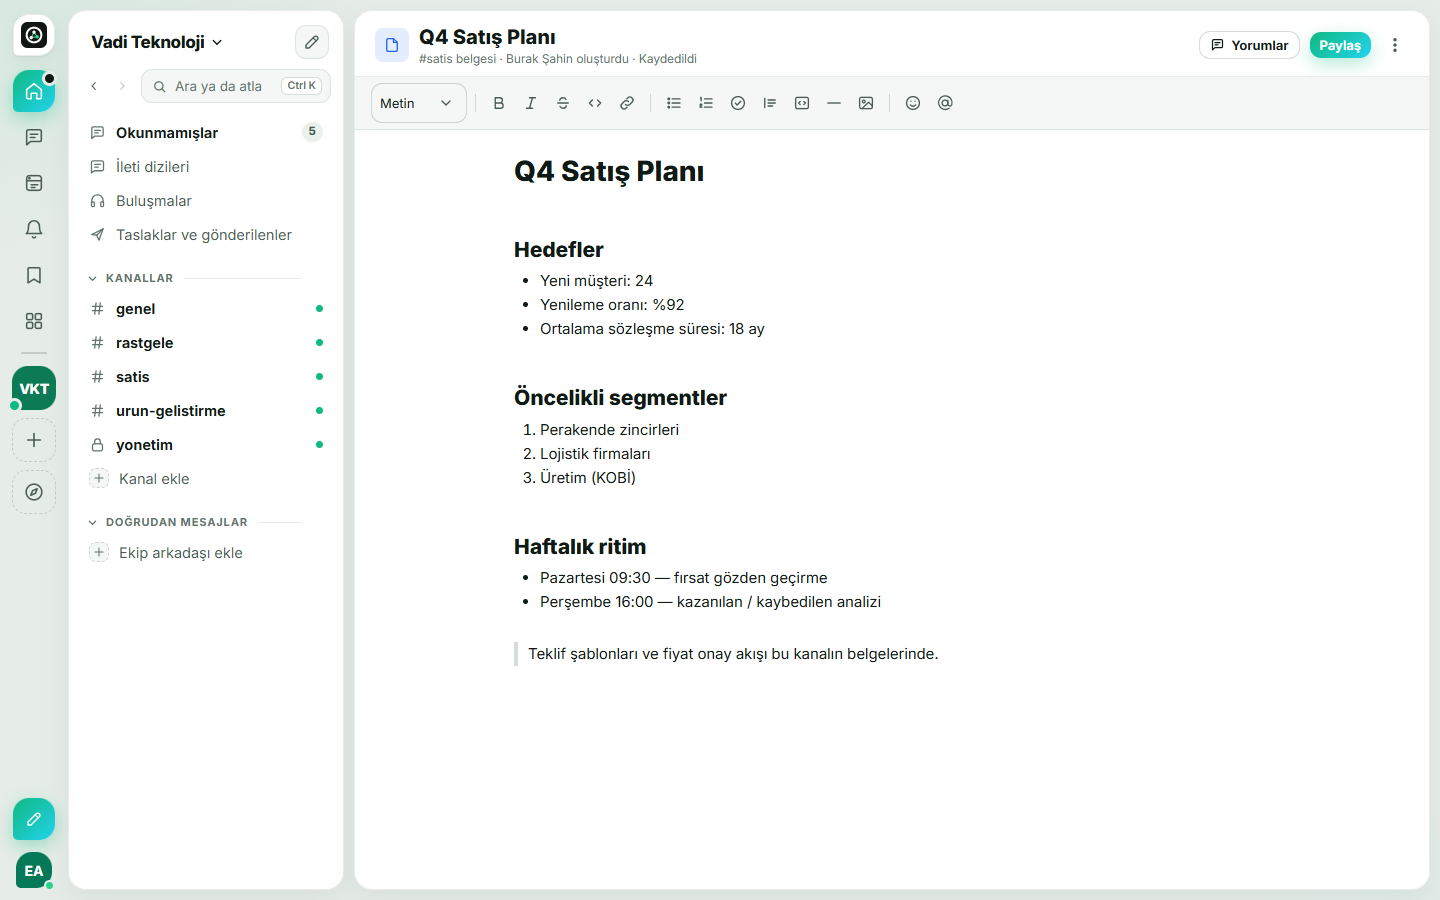The height and width of the screenshot is (900, 1440).
Task: Insert a checklist with the check icon
Action: (x=738, y=103)
